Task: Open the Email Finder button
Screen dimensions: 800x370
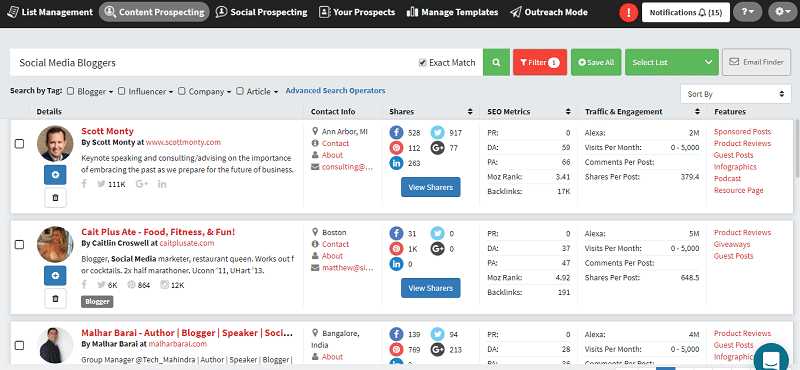Action: click(757, 62)
